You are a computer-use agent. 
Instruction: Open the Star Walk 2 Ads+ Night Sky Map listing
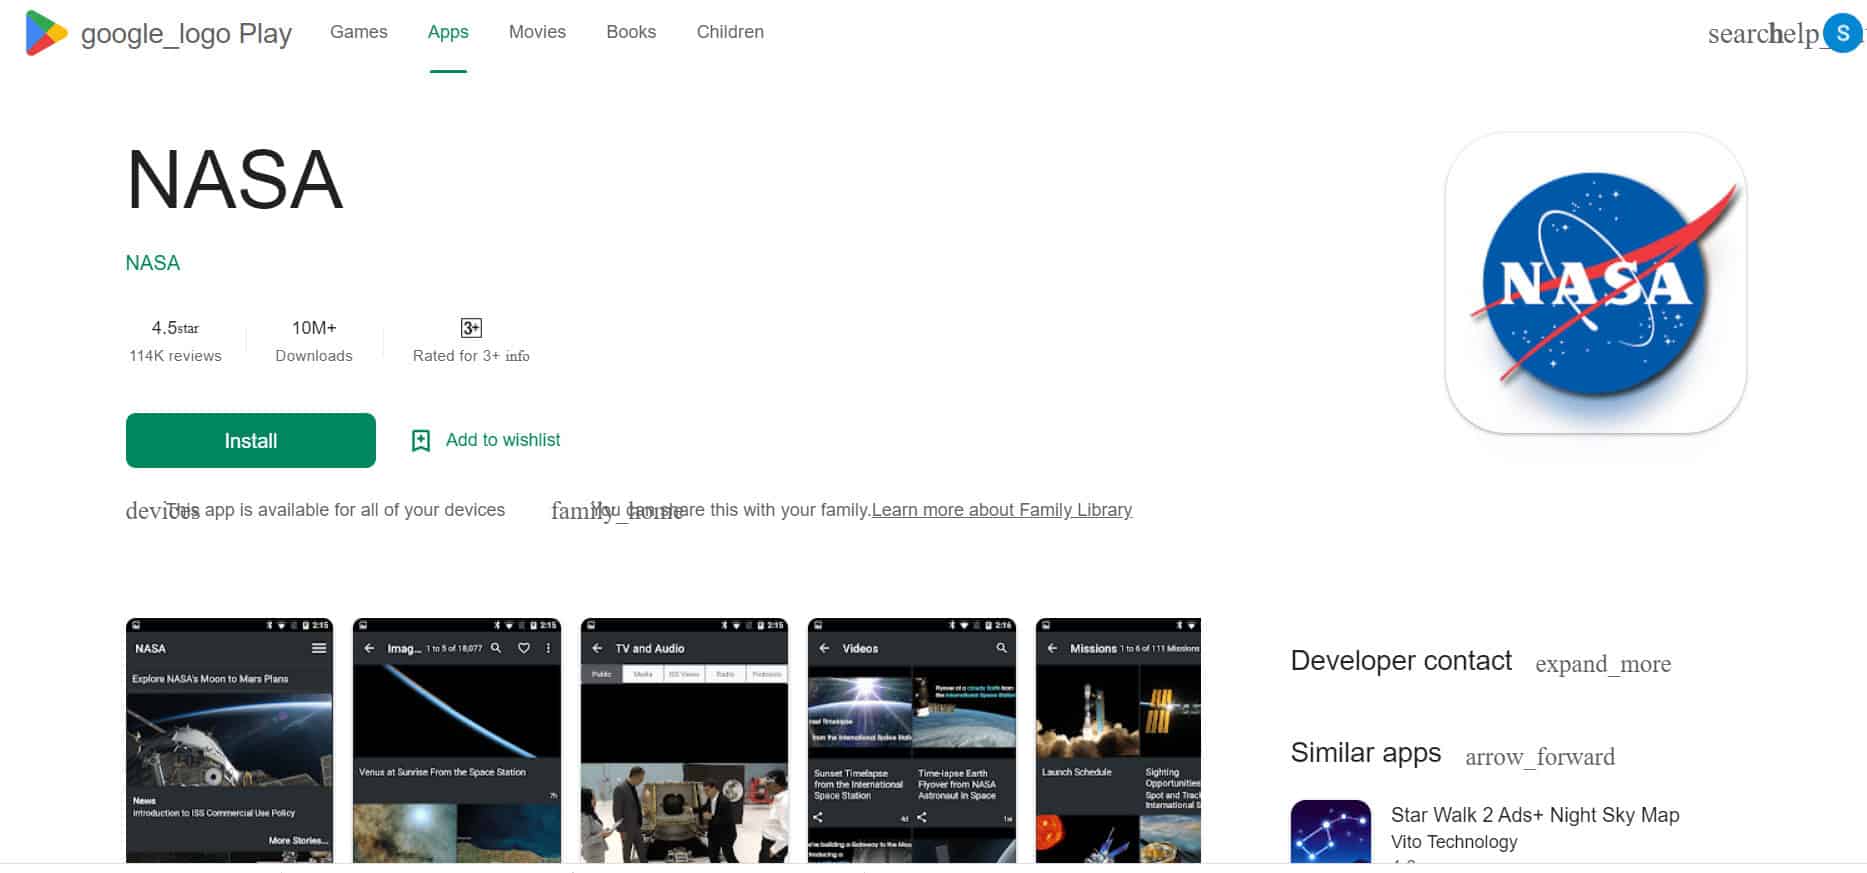[x=1535, y=815]
